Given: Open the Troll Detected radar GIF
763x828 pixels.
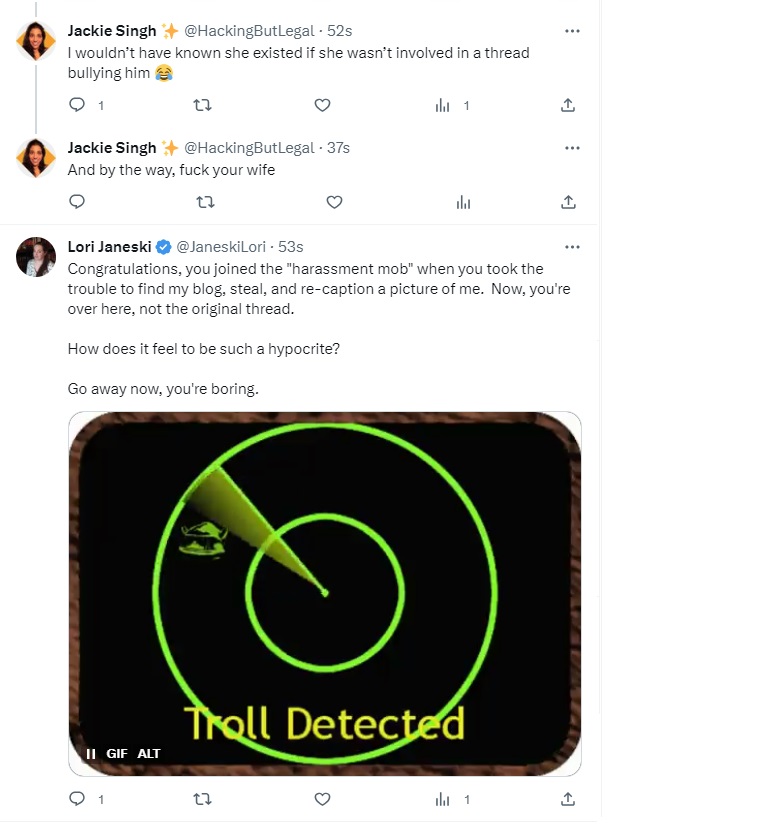Looking at the screenshot, I should pos(324,580).
